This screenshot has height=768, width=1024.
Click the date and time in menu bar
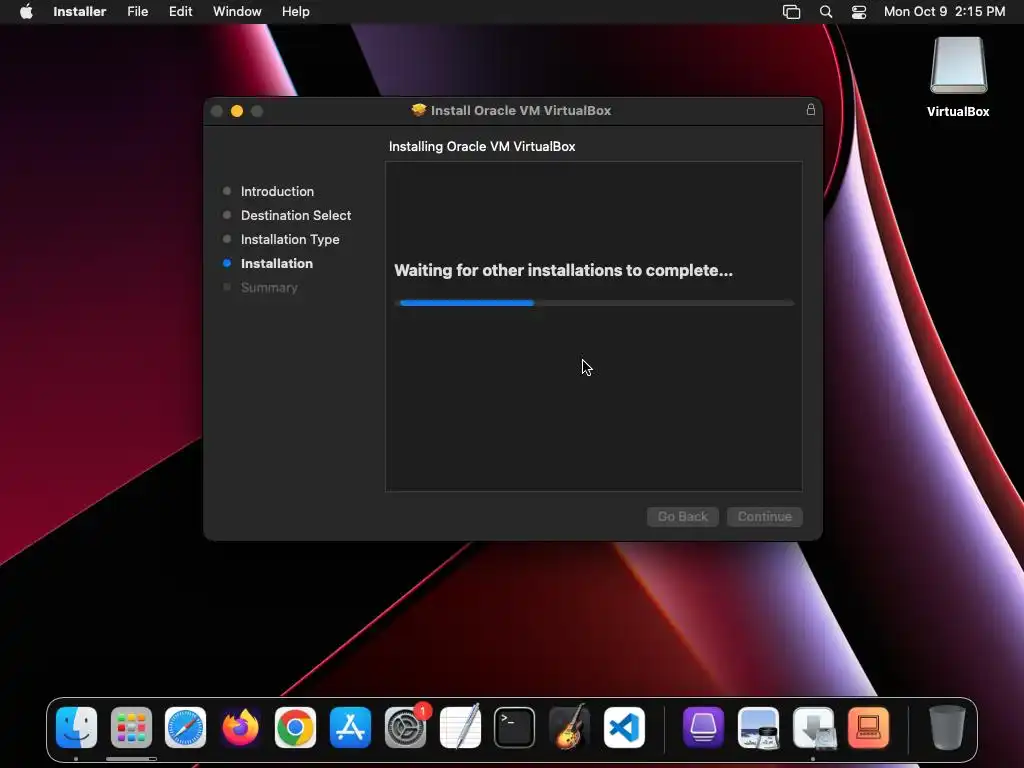click(x=944, y=11)
